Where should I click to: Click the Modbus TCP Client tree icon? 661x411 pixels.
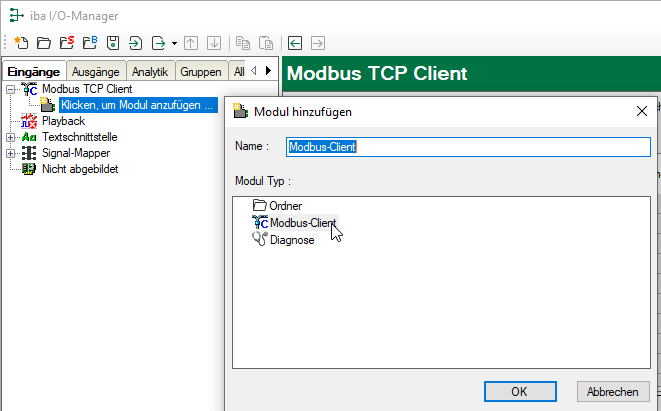[30, 89]
